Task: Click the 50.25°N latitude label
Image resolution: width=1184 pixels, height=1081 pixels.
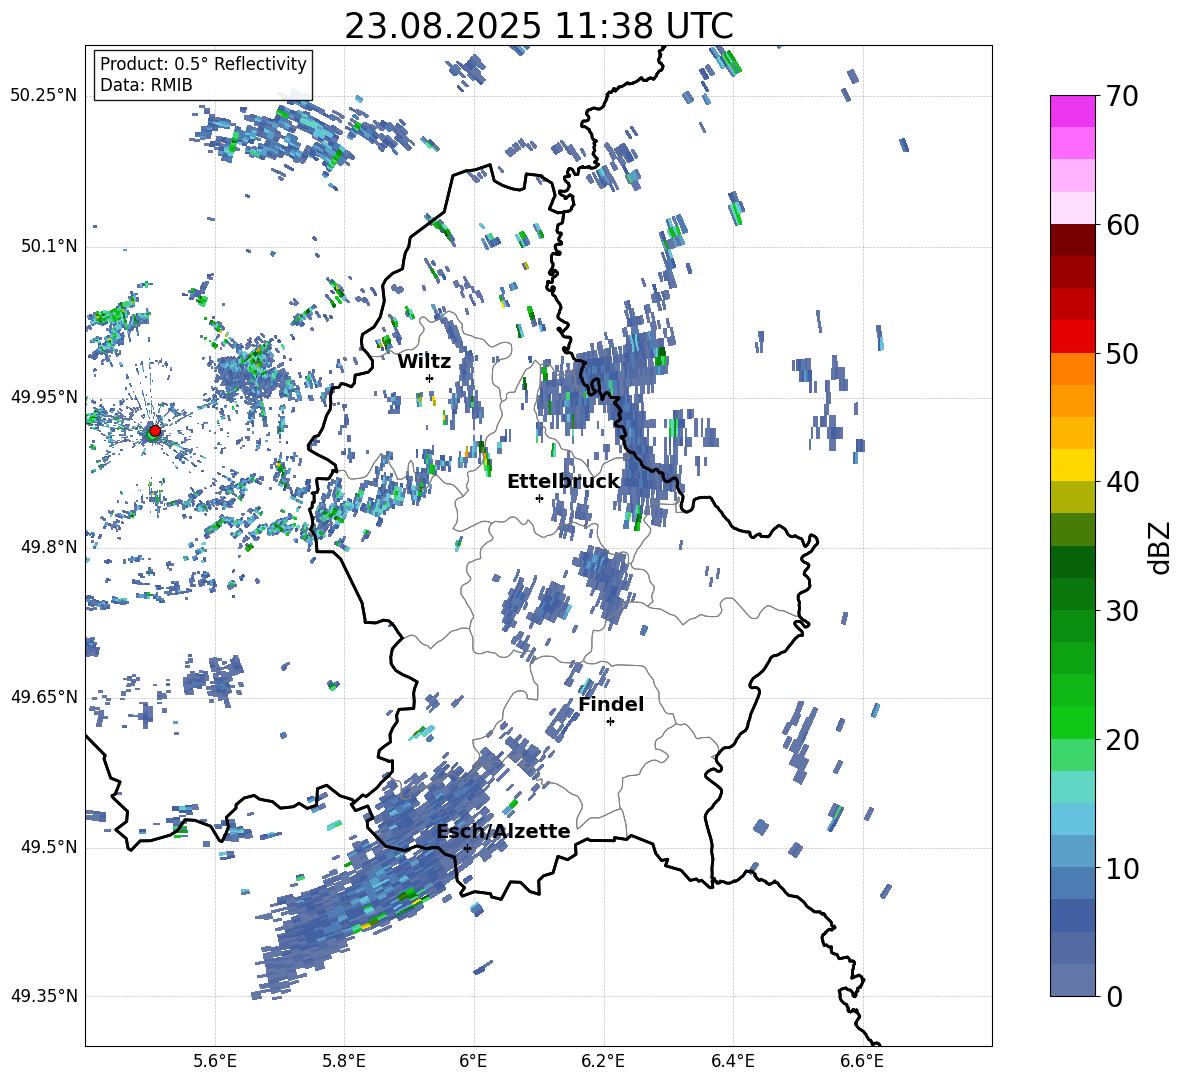Action: pyautogui.click(x=44, y=96)
